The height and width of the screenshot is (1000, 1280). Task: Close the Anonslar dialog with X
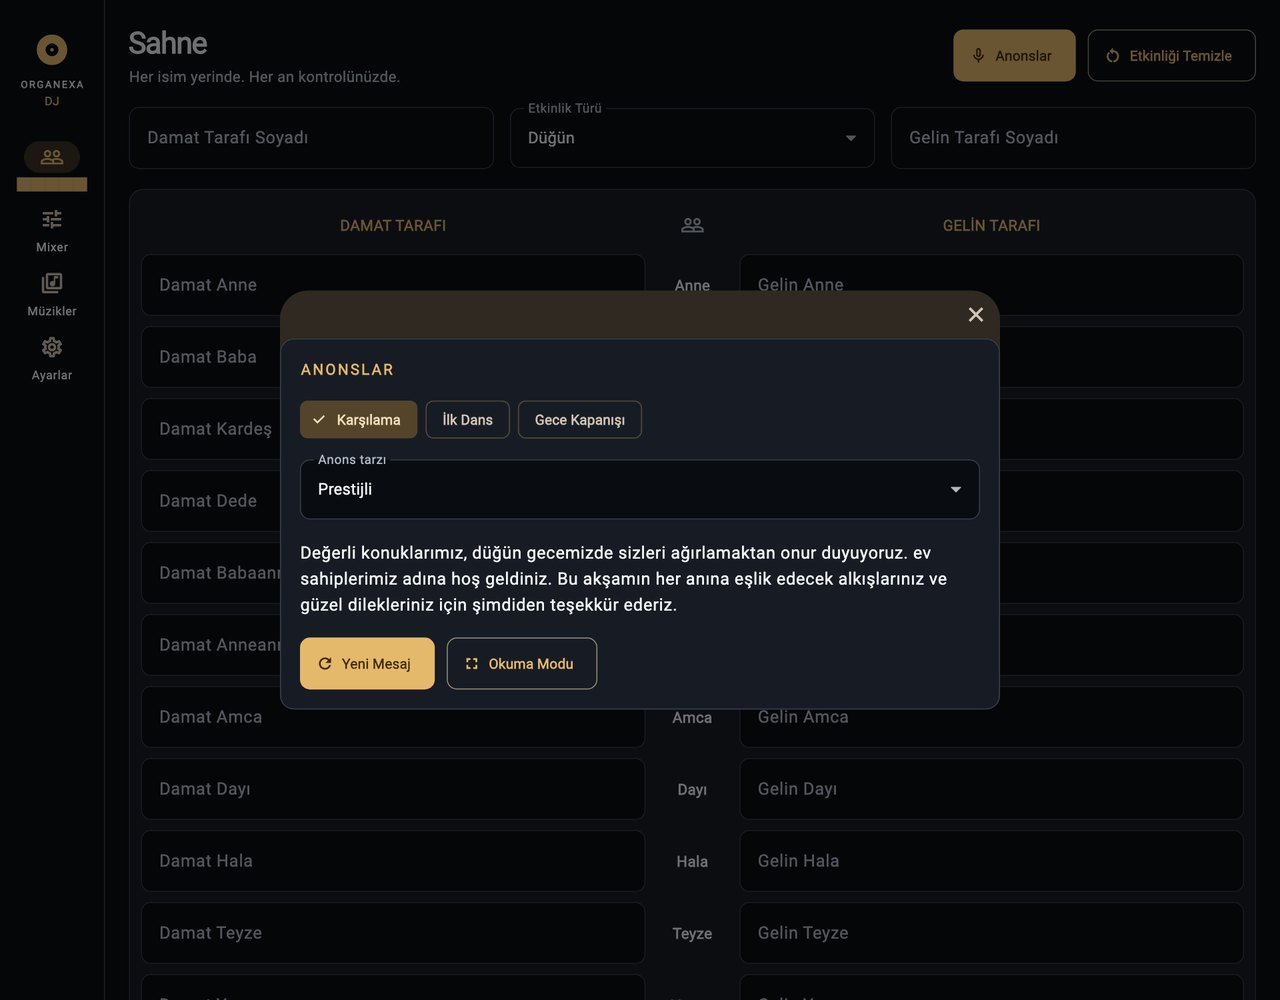click(x=976, y=315)
